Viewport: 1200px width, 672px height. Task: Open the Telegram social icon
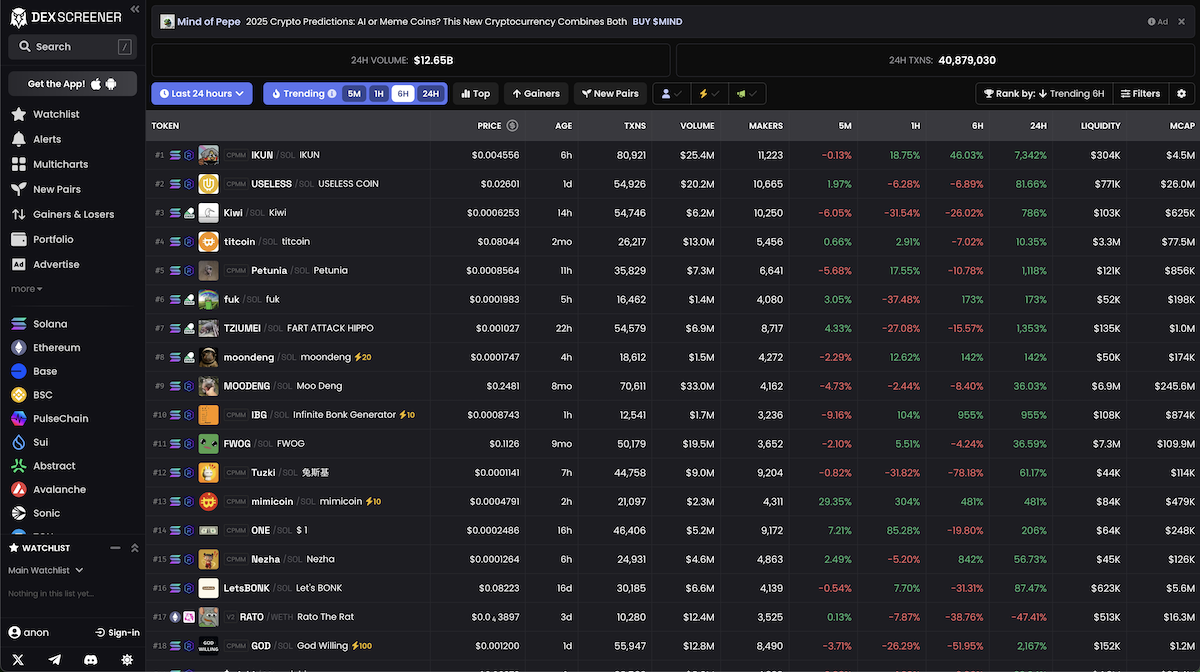pos(54,660)
